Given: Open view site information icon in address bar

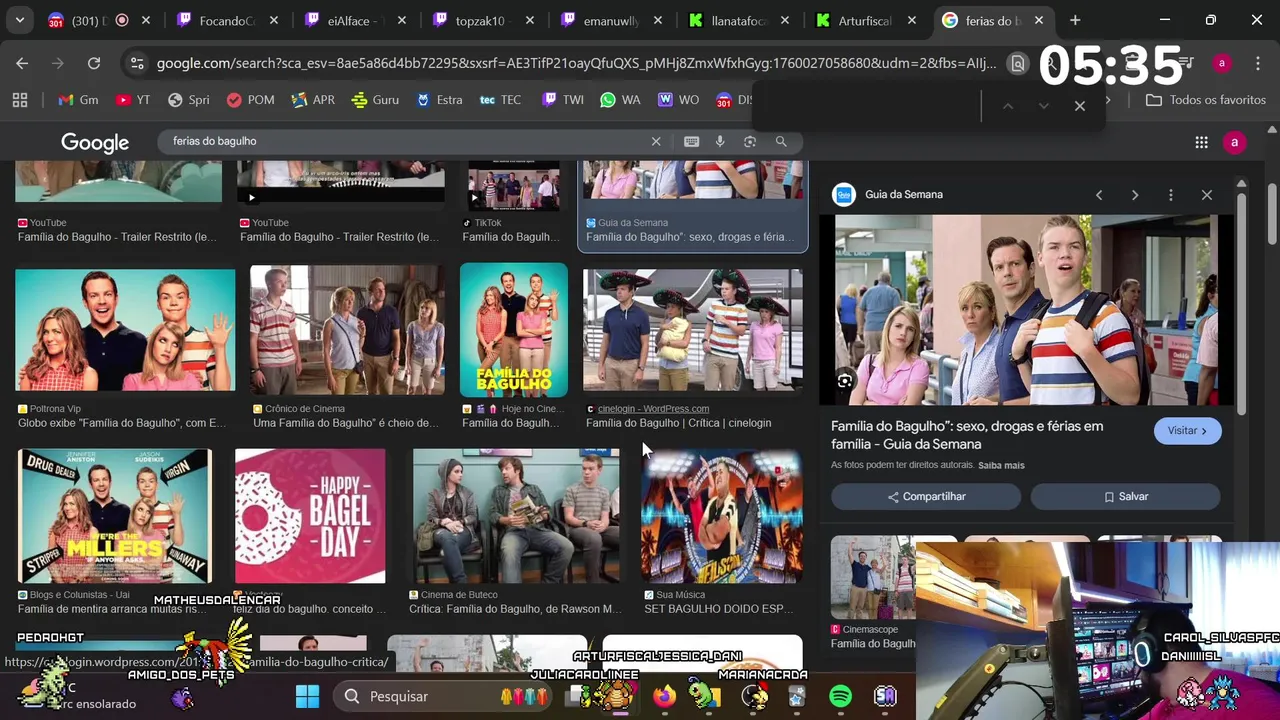Looking at the screenshot, I should point(137,63).
